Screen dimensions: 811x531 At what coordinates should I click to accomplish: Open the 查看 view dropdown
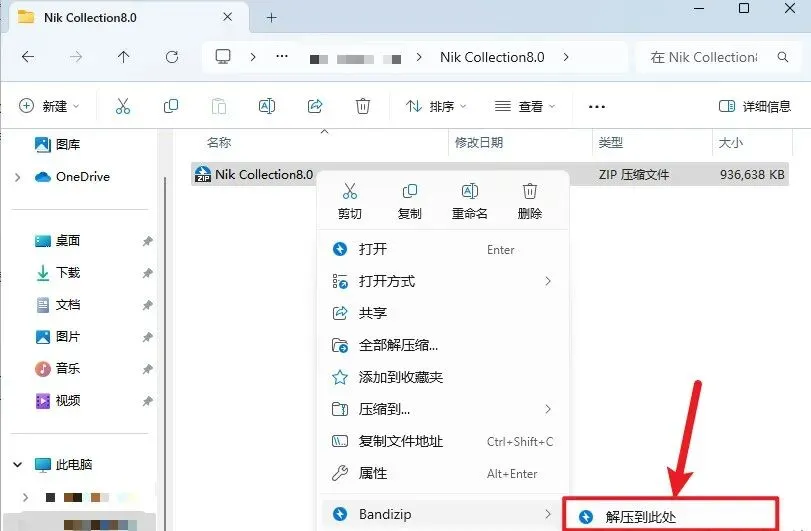click(x=524, y=106)
